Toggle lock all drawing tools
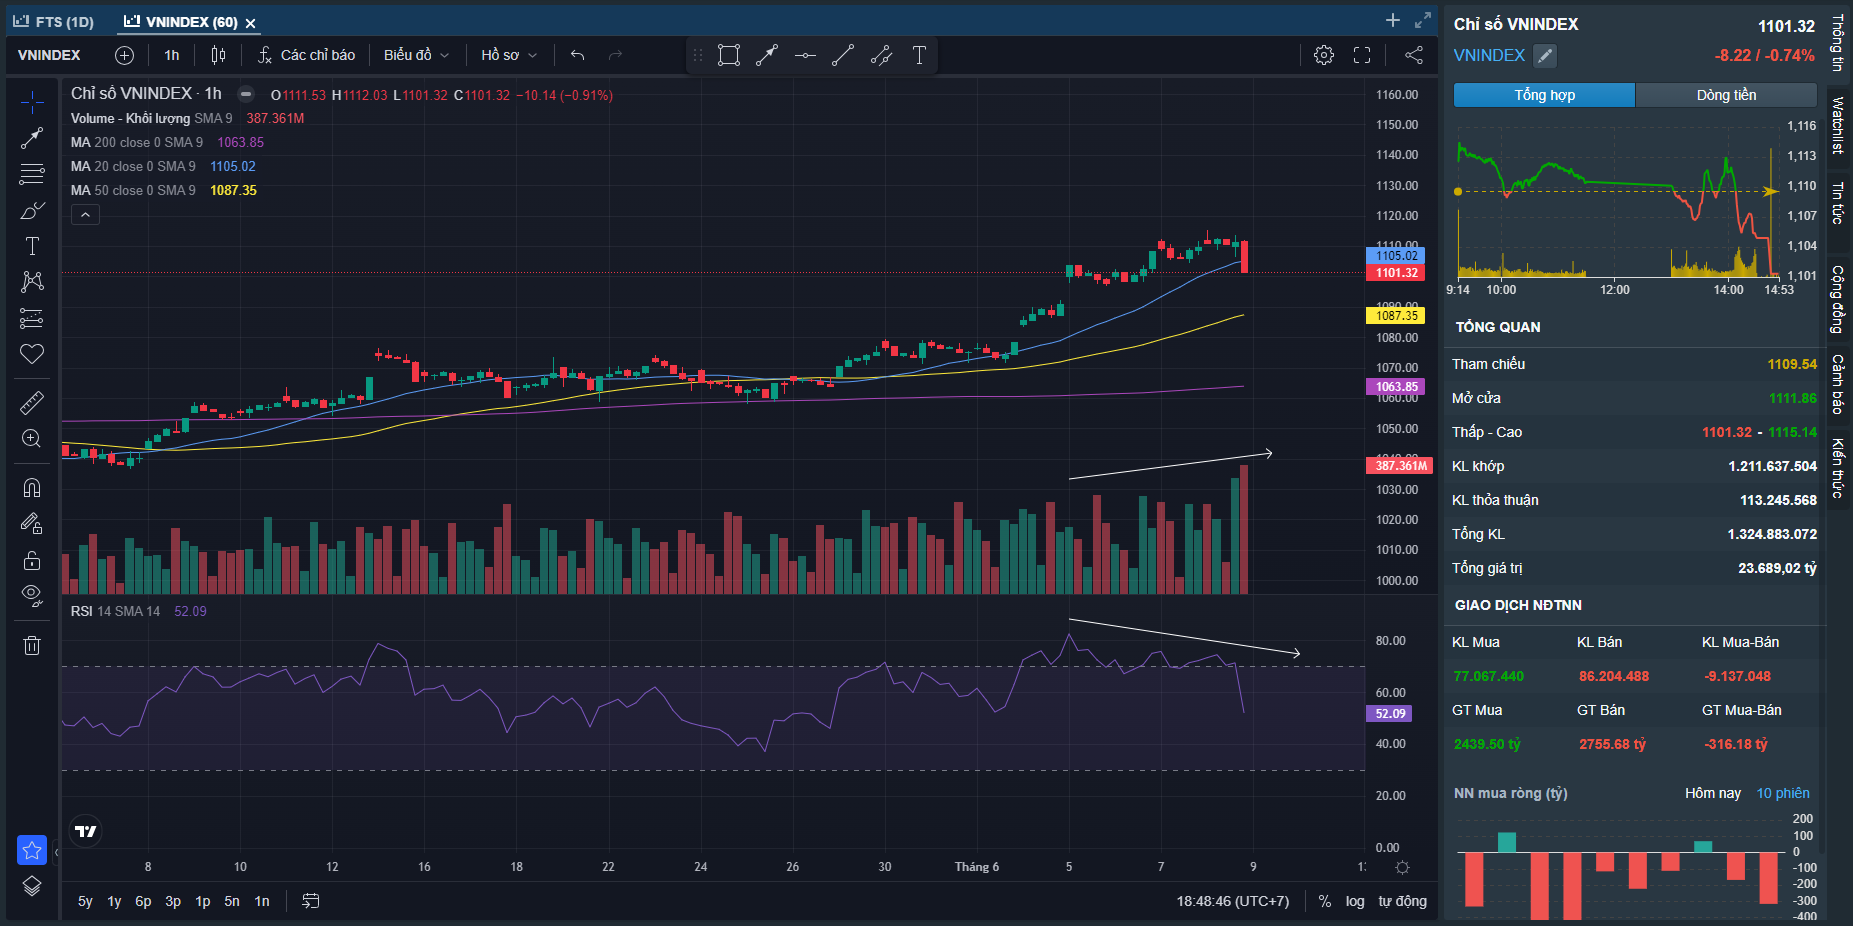The height and width of the screenshot is (926, 1853). point(32,560)
